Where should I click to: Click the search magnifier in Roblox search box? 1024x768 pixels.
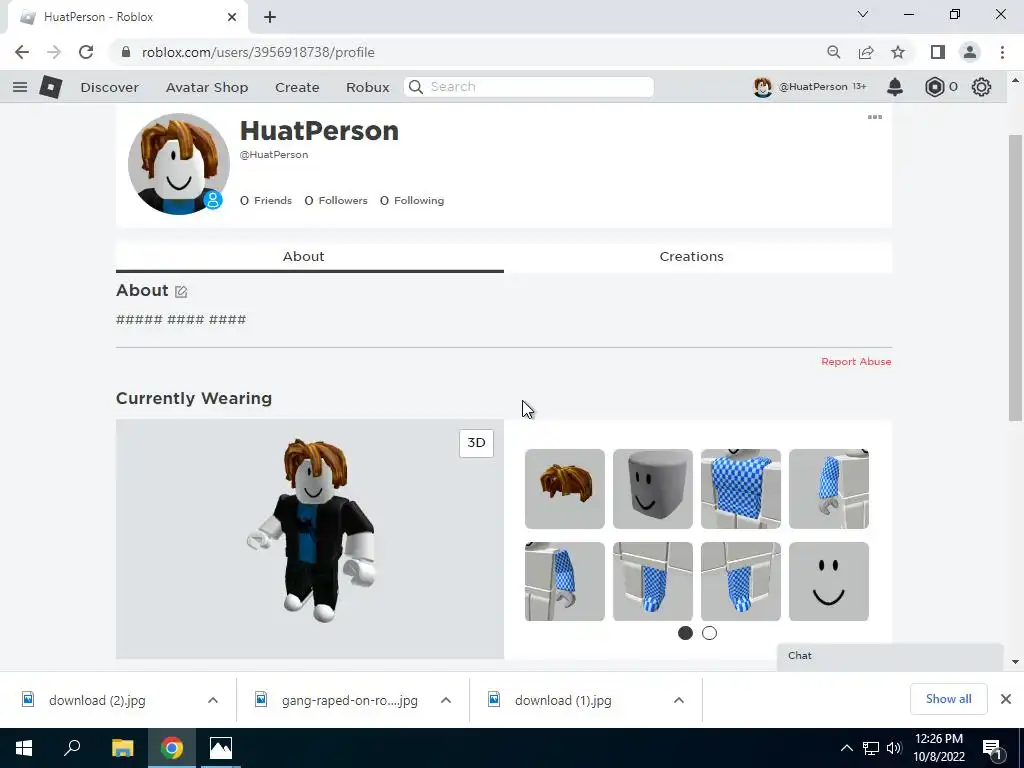(416, 87)
